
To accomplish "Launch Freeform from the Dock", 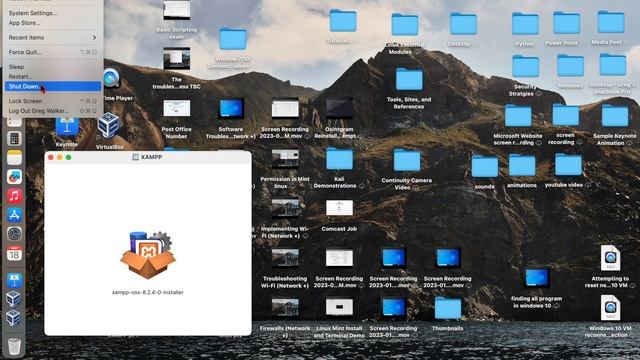I will point(14,177).
